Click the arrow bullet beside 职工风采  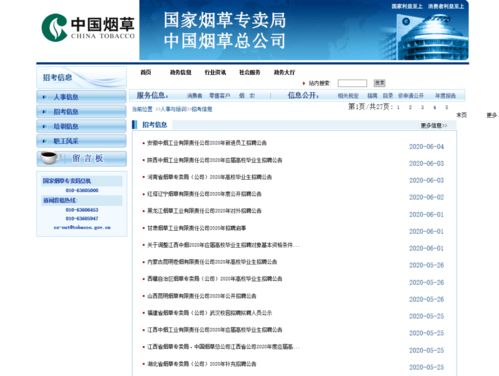point(44,141)
